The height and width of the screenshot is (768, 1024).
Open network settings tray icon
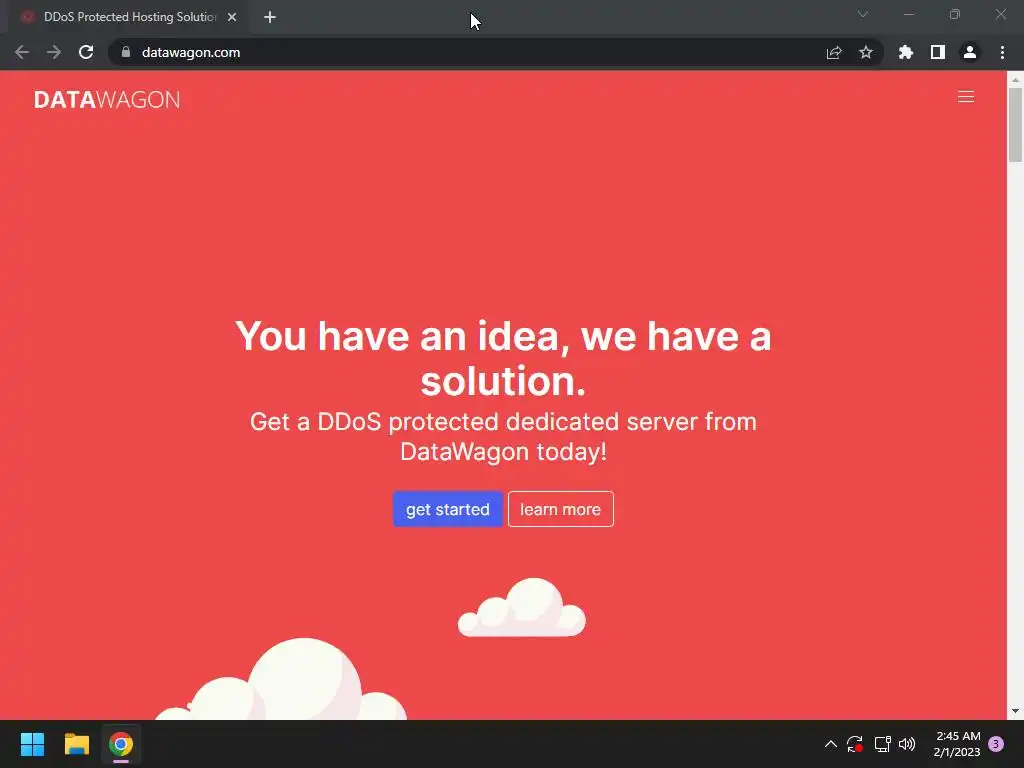pos(882,744)
